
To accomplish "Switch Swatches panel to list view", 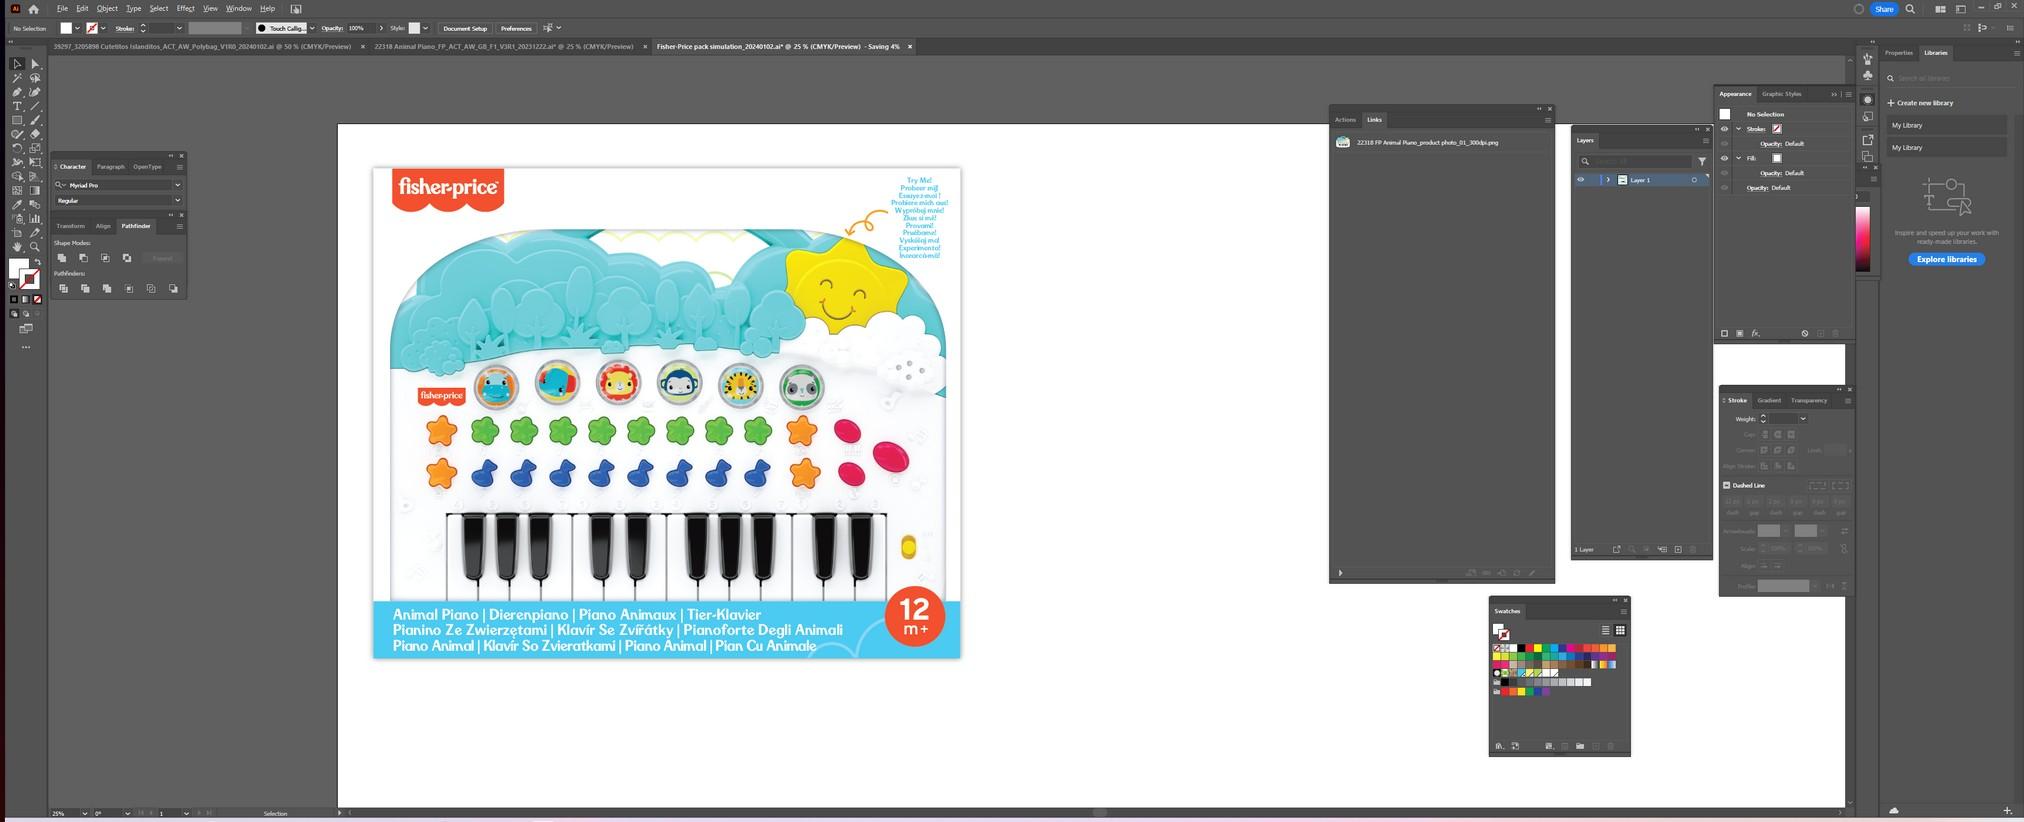I will 1605,630.
